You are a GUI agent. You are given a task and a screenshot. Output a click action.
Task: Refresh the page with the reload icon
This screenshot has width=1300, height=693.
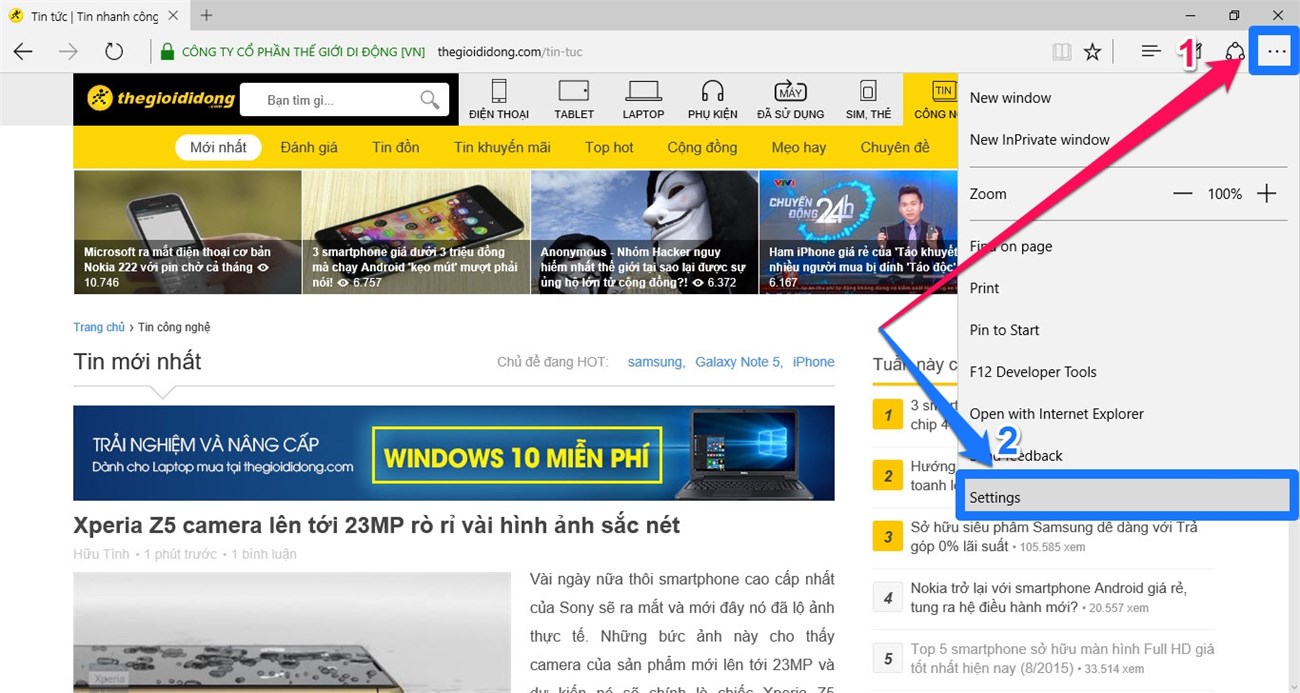(x=114, y=52)
